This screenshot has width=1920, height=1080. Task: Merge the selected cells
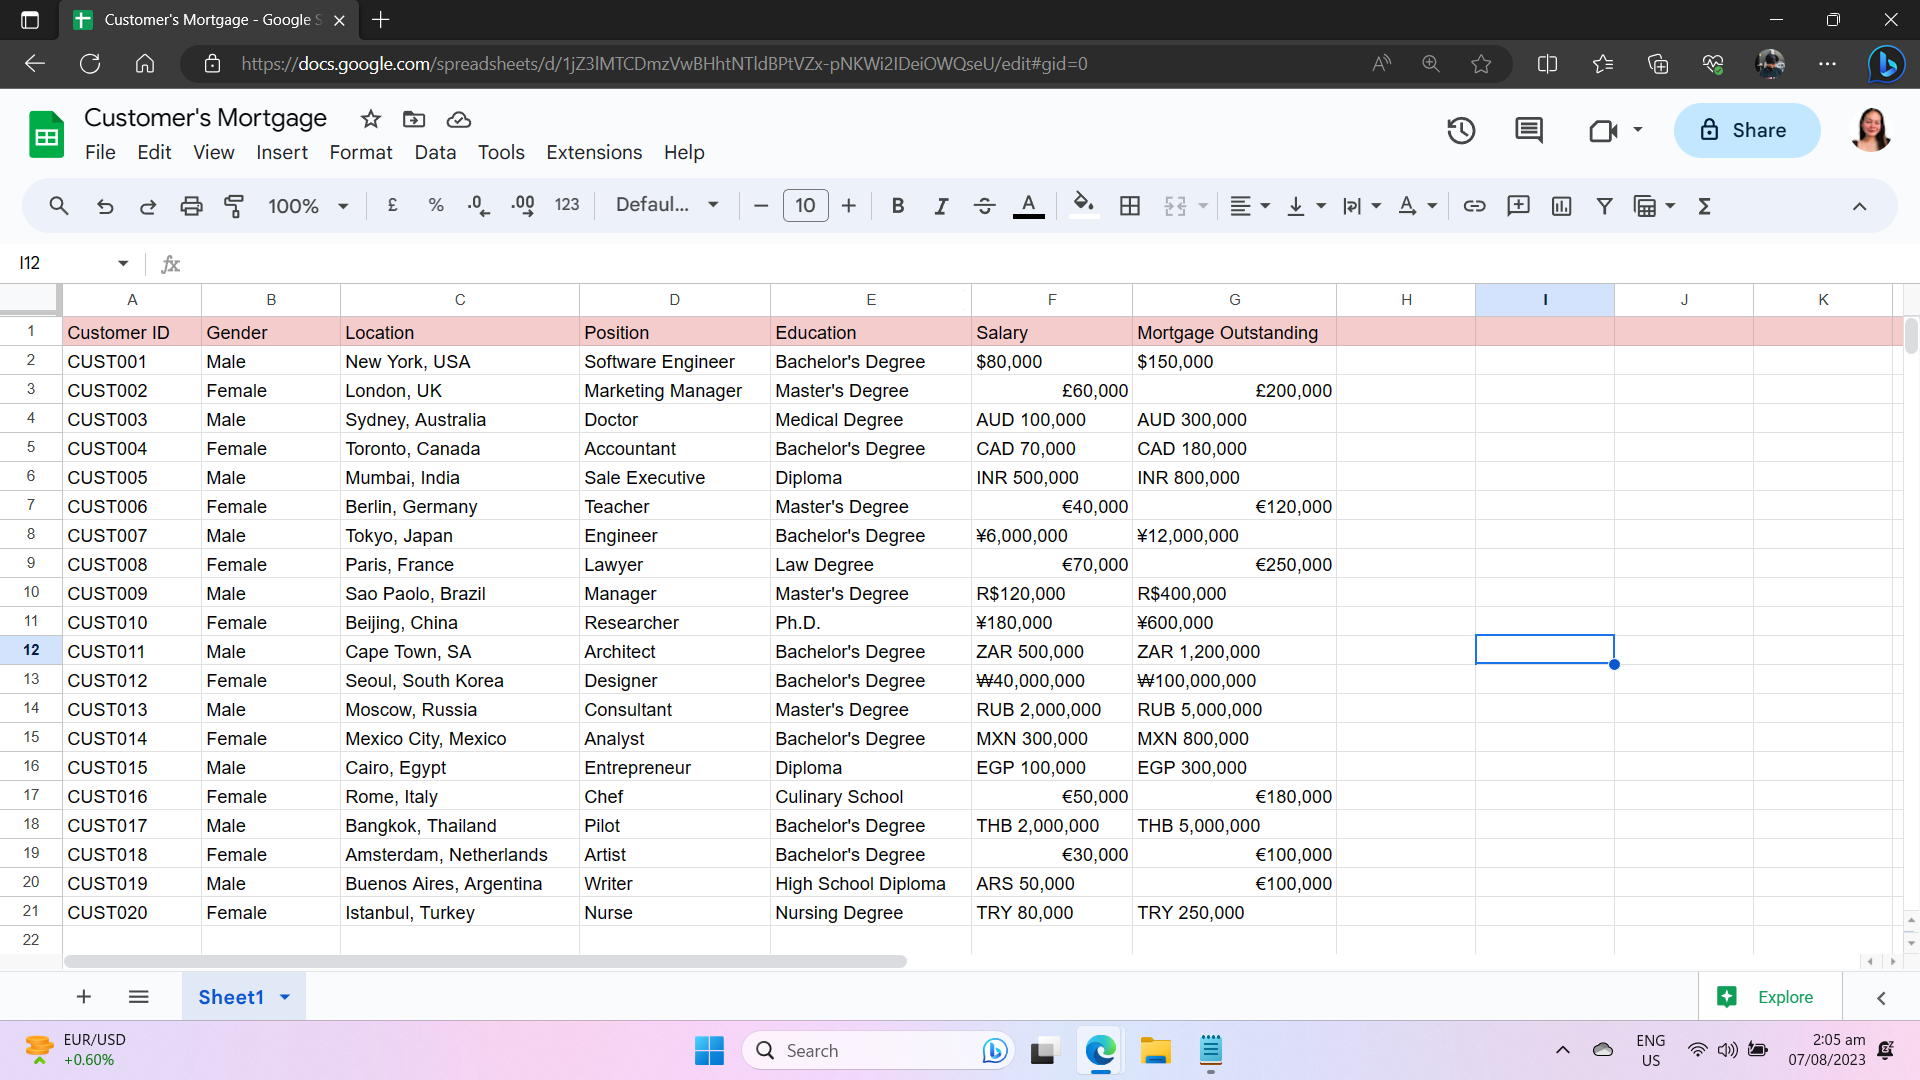(1175, 206)
